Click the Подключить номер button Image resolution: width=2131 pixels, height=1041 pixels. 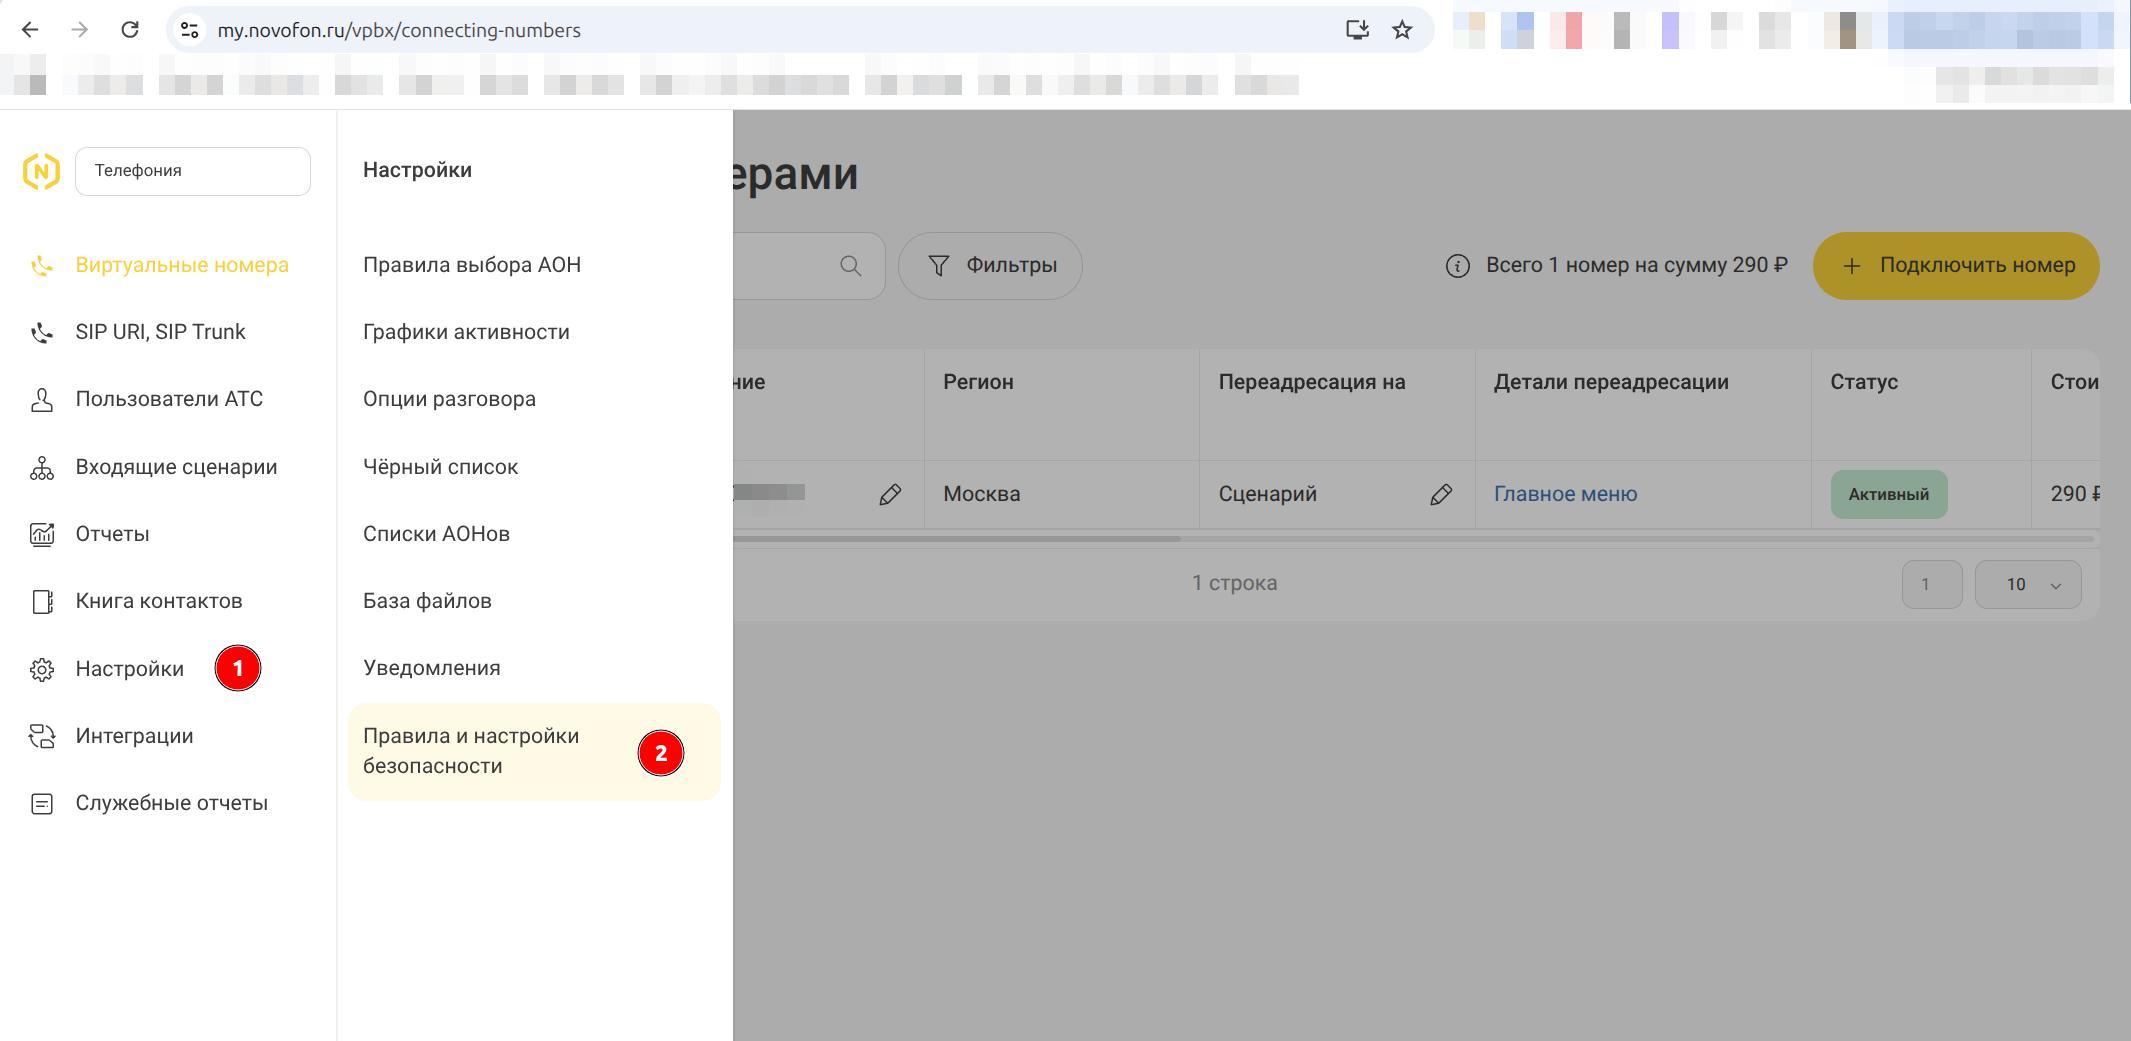click(1956, 266)
